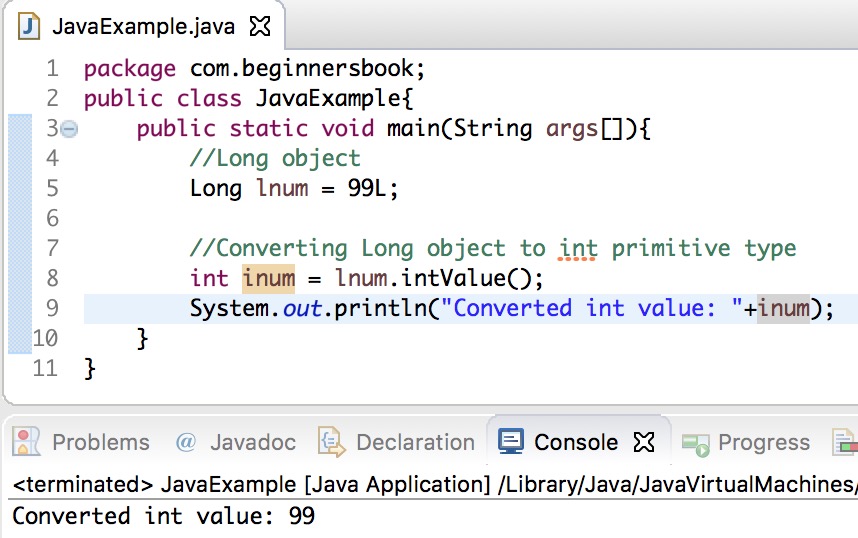Click the //Long object comment

(275, 159)
